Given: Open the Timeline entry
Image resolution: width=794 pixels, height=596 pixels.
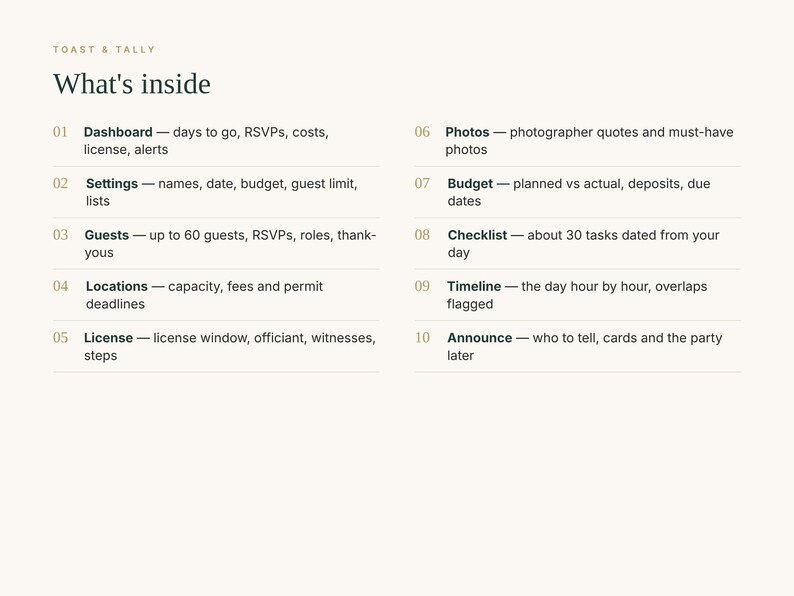Looking at the screenshot, I should click(x=474, y=287).
